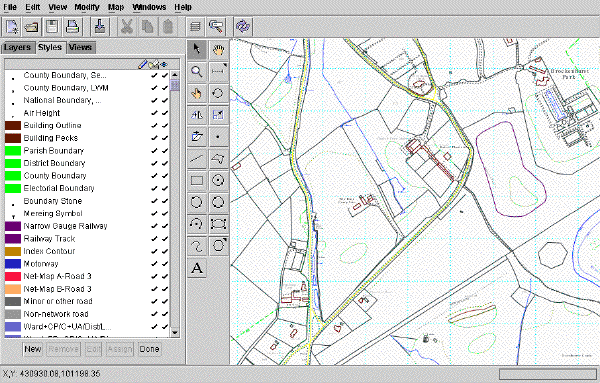Screen dimensions: 600x383
Task: Select the Text 'A' tool
Action: (197, 268)
